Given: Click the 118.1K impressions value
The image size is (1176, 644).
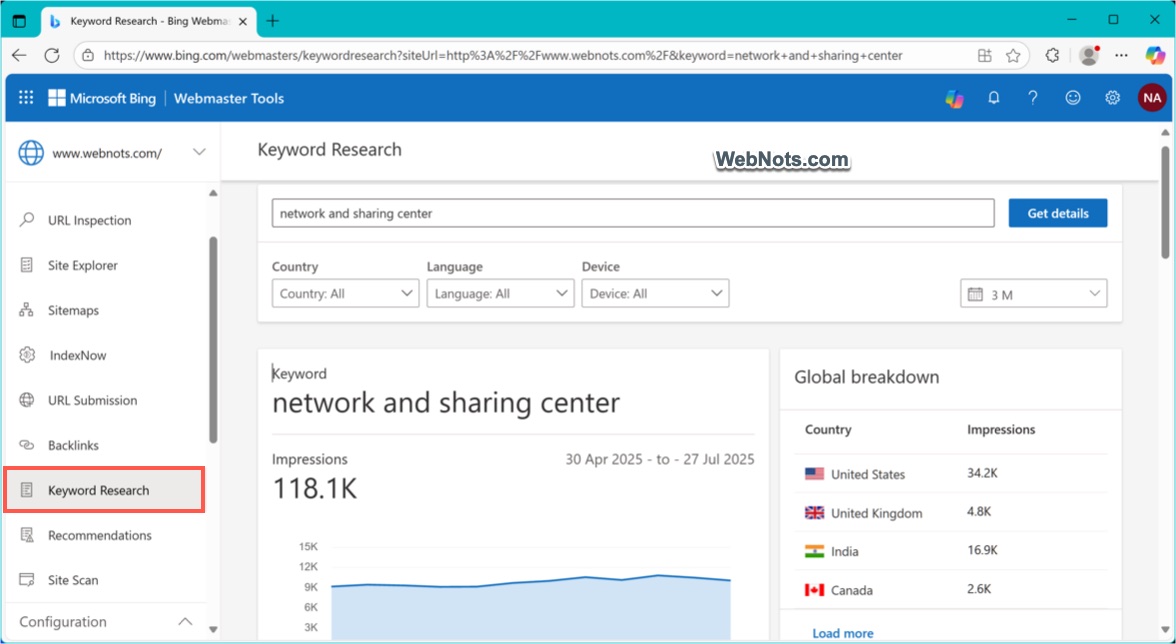Looking at the screenshot, I should 314,489.
